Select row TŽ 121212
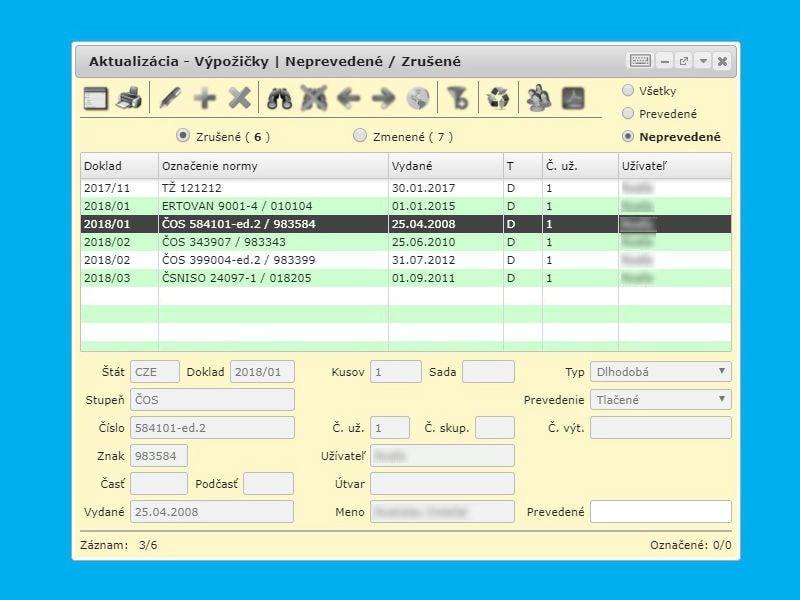The height and width of the screenshot is (600, 800). point(406,188)
